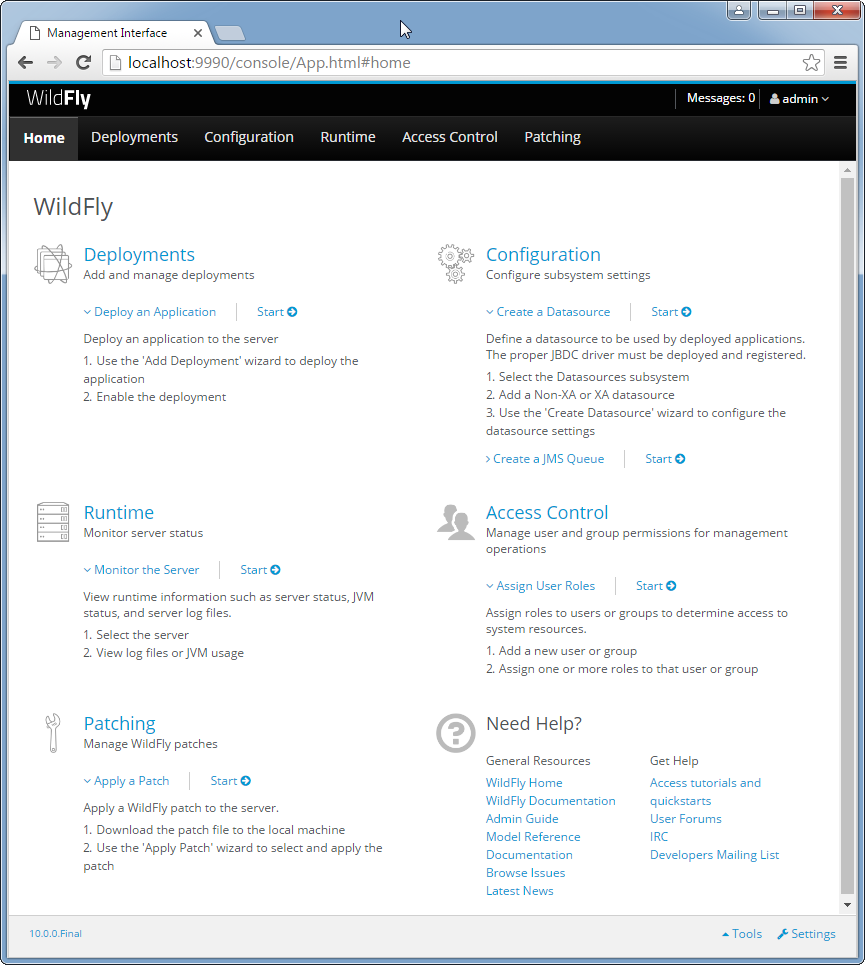The image size is (865, 965).
Task: Open the WildFly Documentation link
Action: tap(551, 801)
